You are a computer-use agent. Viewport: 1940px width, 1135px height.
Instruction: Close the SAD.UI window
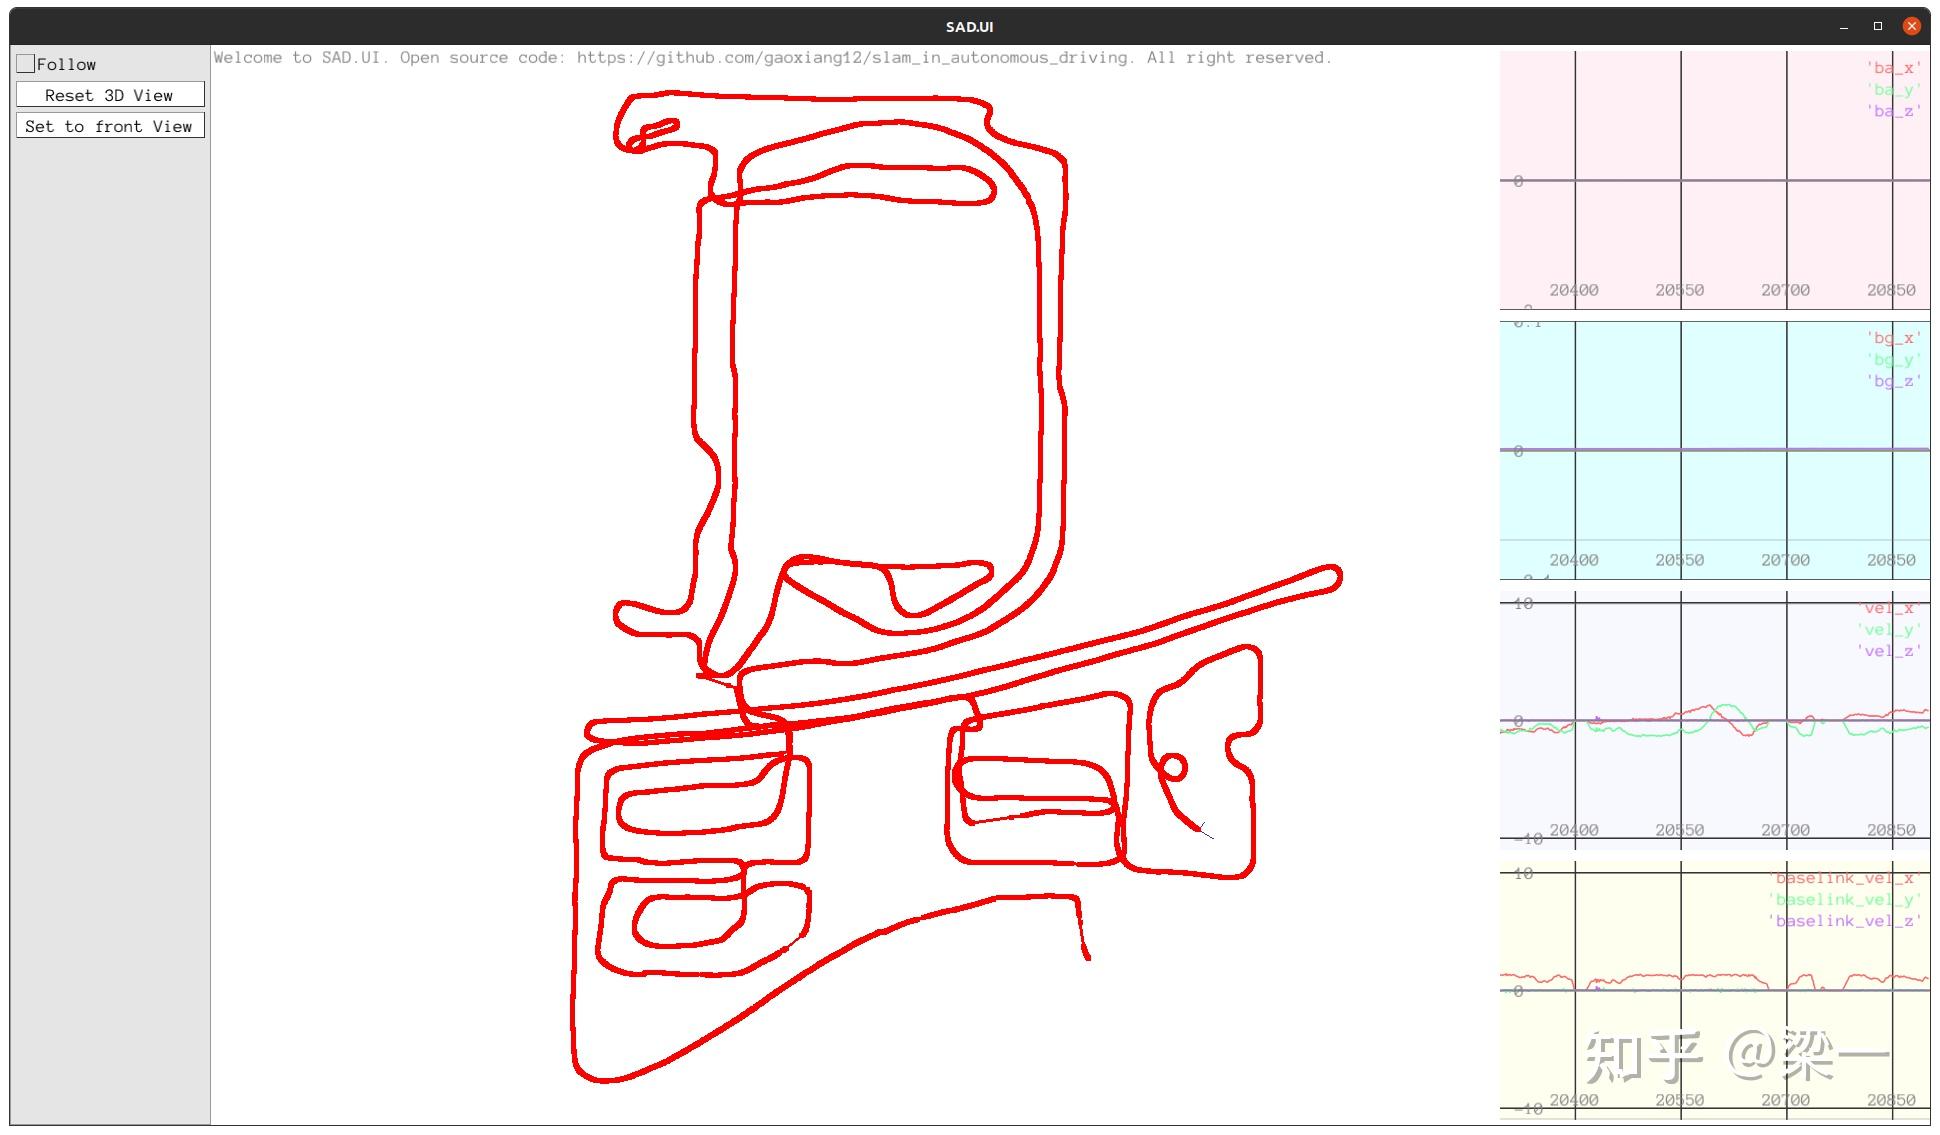click(1911, 26)
